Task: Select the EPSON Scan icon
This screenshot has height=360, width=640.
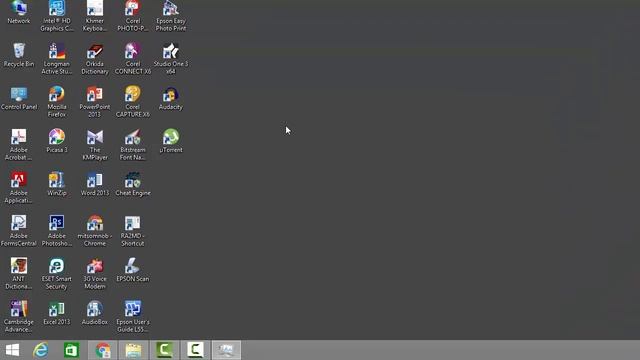Action: click(x=133, y=270)
